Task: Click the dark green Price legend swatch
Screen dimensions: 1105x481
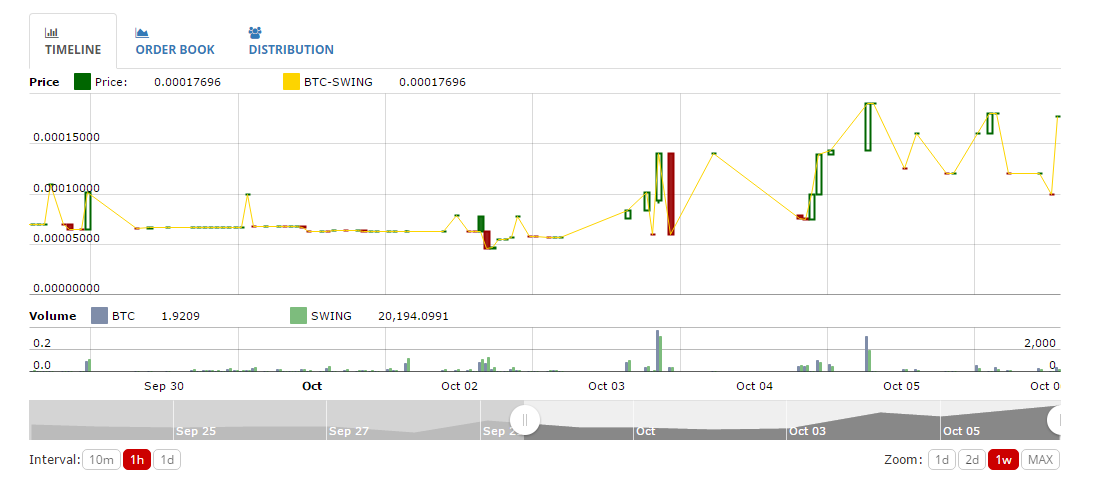Action: click(x=82, y=82)
